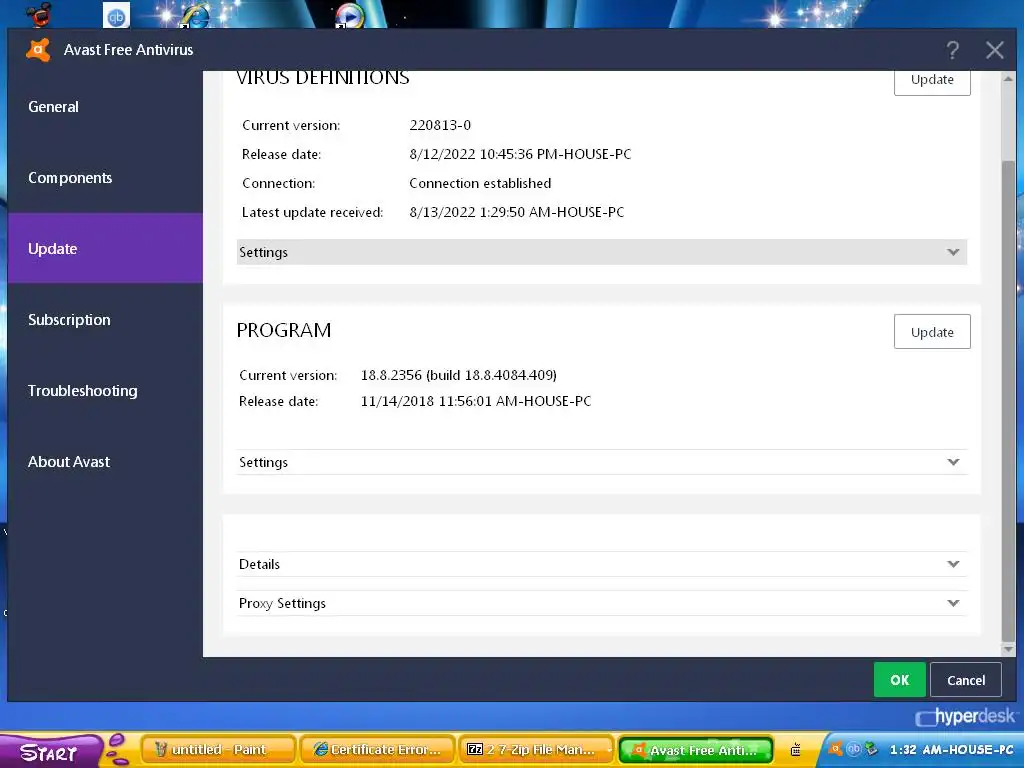1024x768 pixels.
Task: Click the small taskbar toolbar icon beside Avast
Action: 795,750
